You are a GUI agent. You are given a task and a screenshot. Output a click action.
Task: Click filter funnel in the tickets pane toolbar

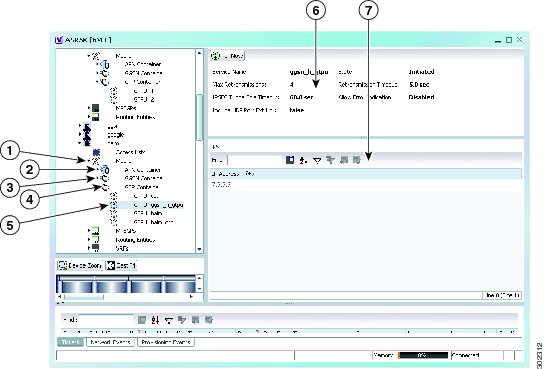point(169,320)
